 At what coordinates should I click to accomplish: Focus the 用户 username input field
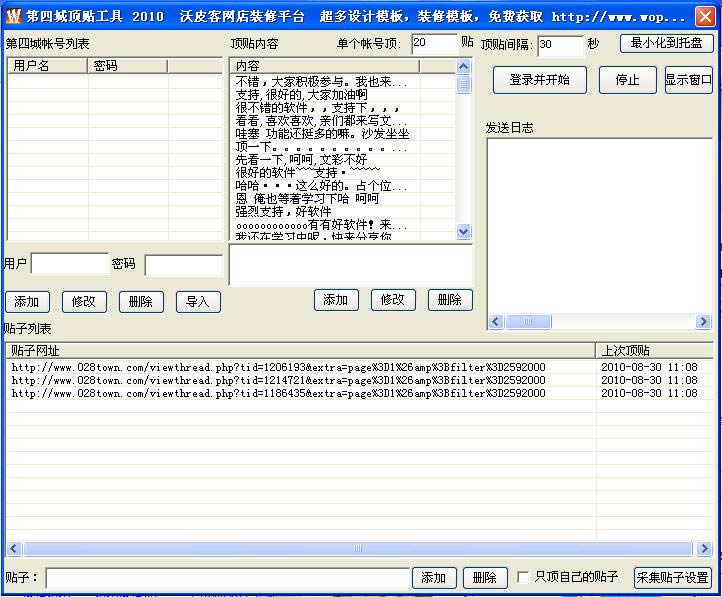point(68,264)
